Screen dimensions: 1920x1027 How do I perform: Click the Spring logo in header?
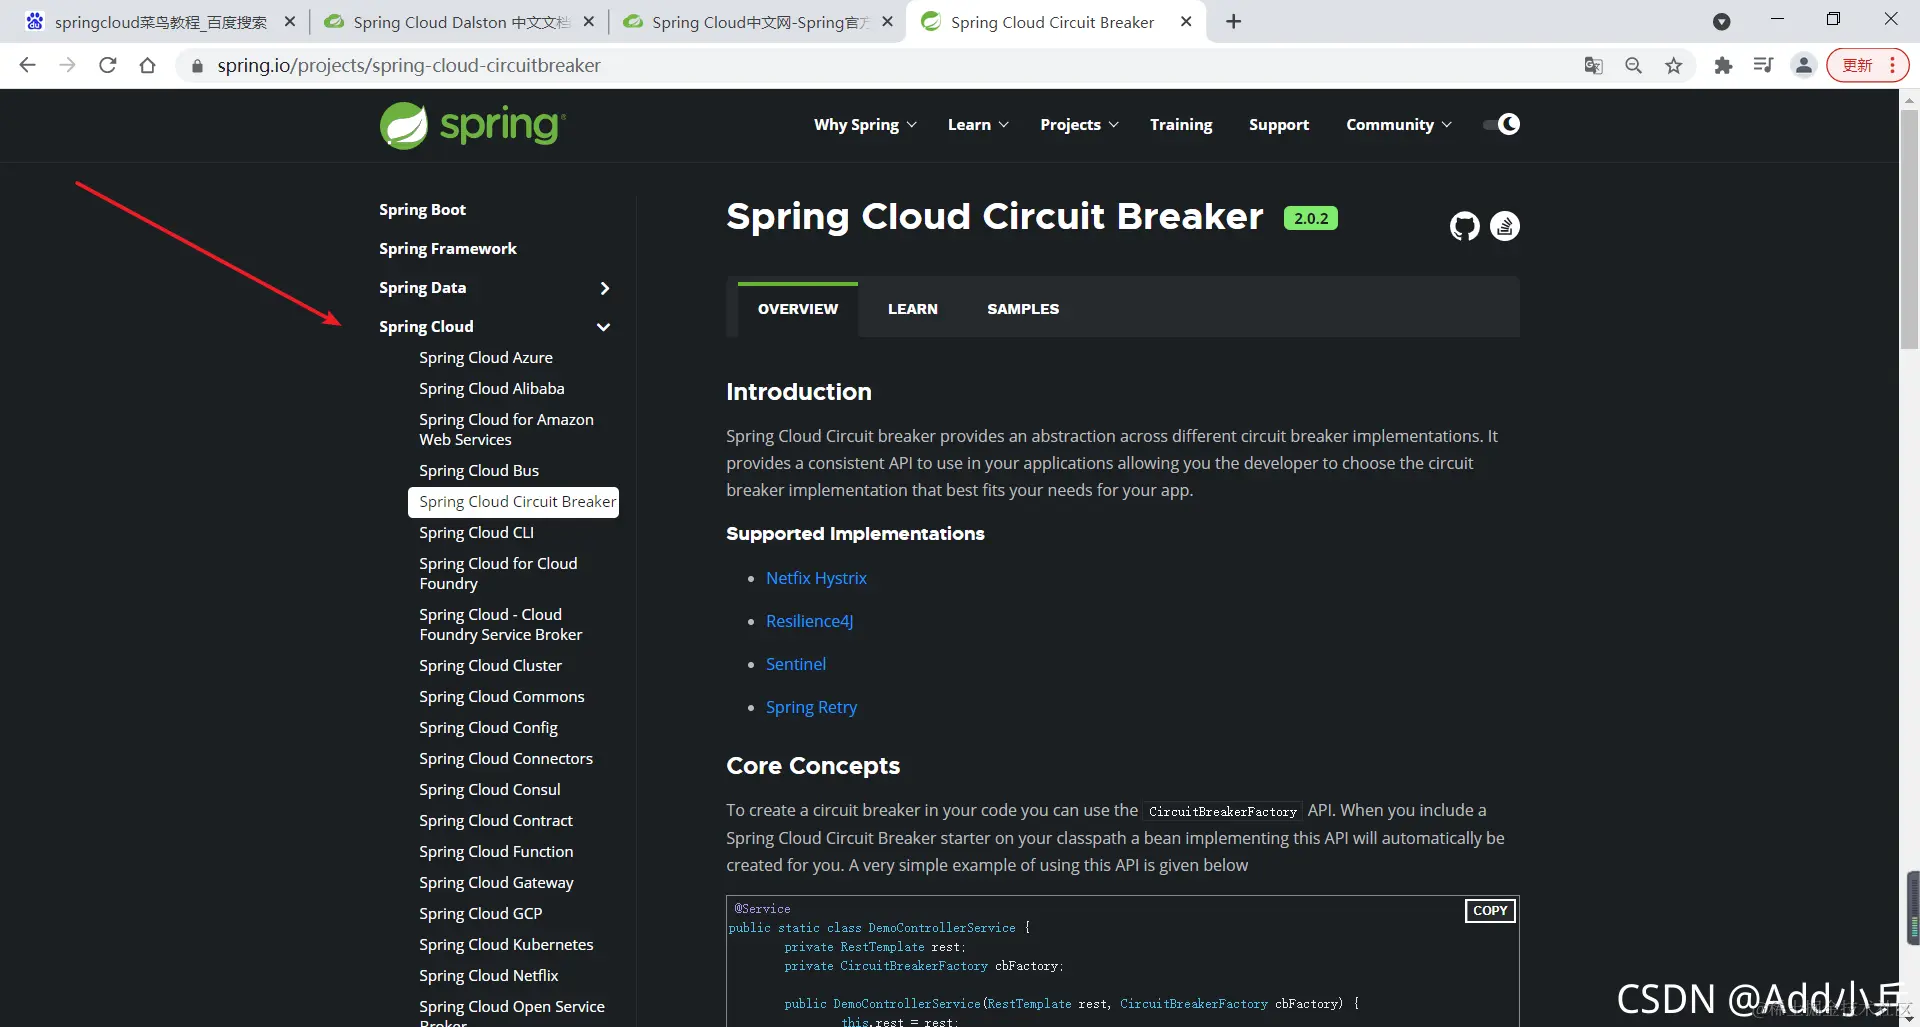[x=472, y=125]
